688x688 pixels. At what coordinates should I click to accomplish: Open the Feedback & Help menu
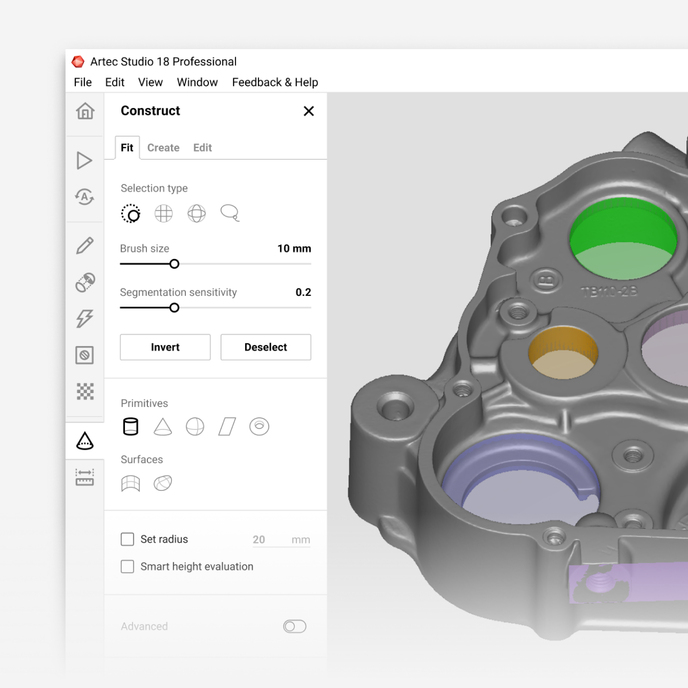coord(275,82)
